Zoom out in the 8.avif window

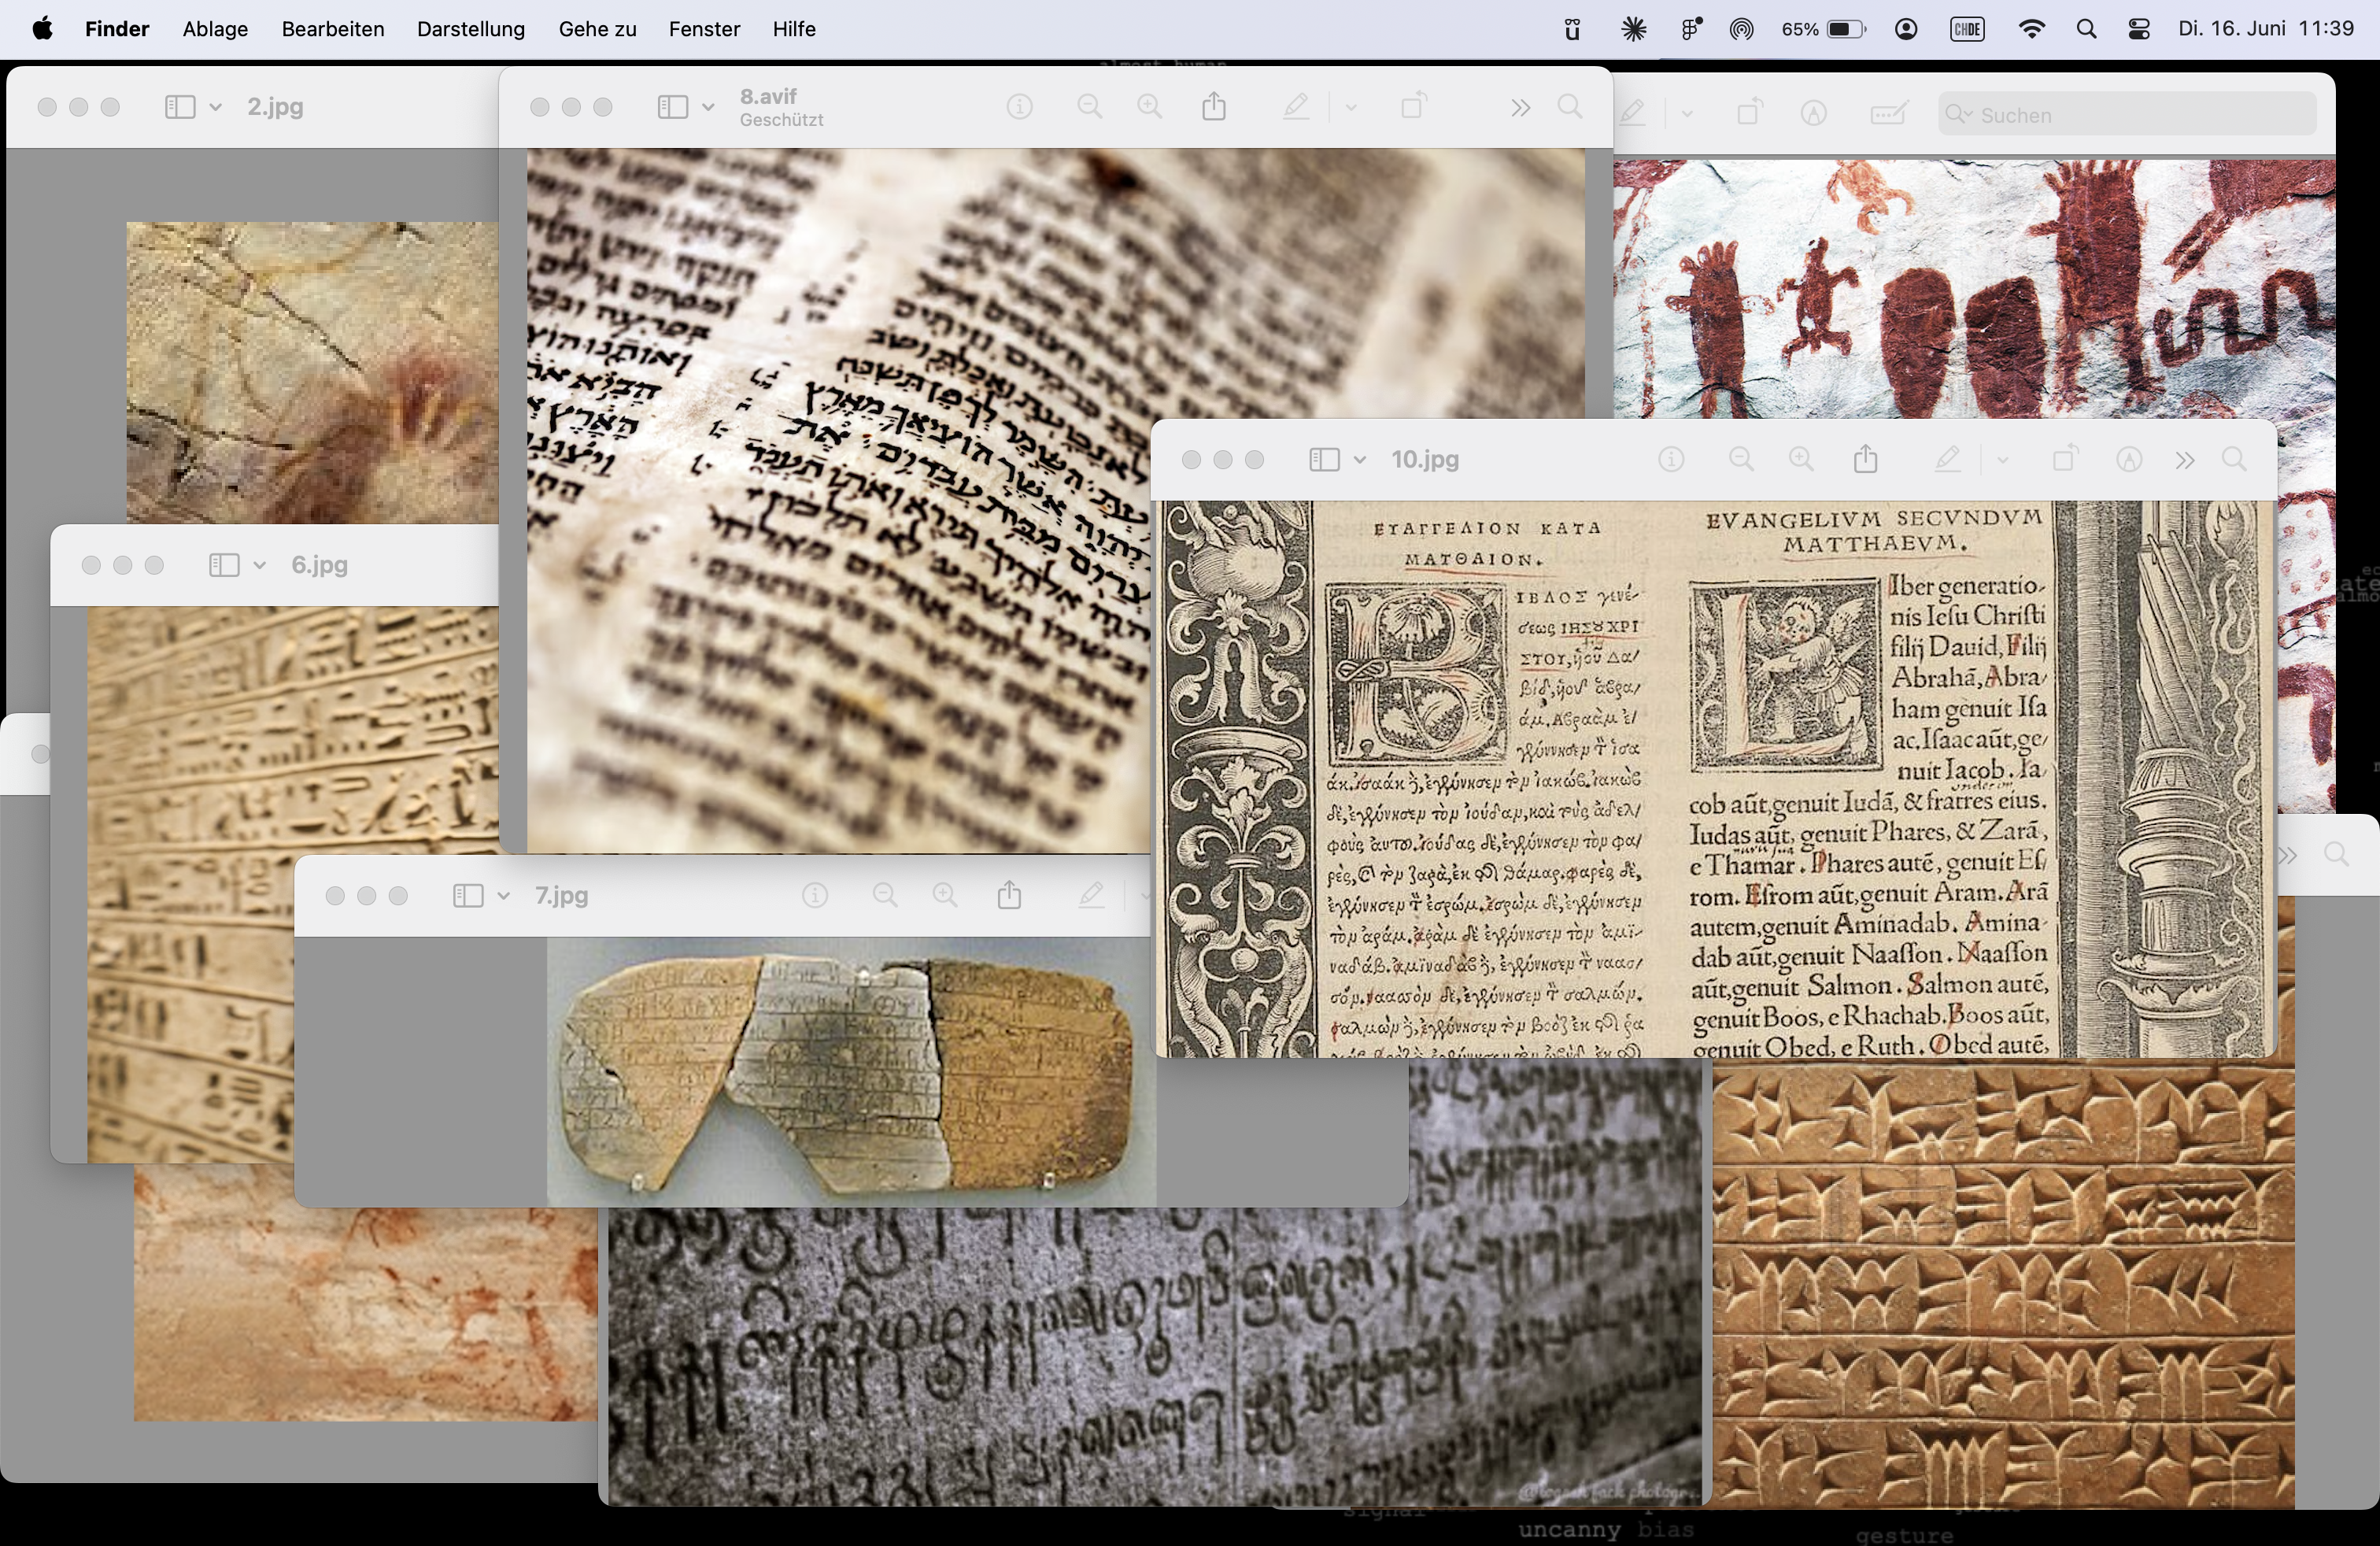pos(1089,107)
